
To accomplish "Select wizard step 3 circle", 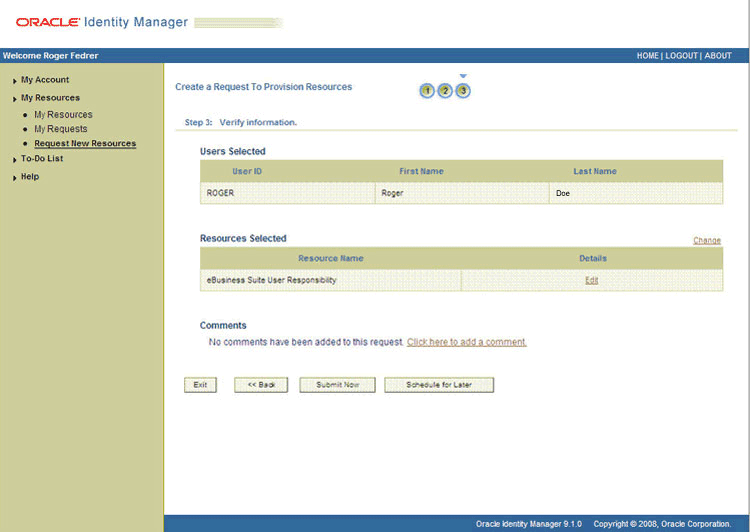I will [463, 91].
